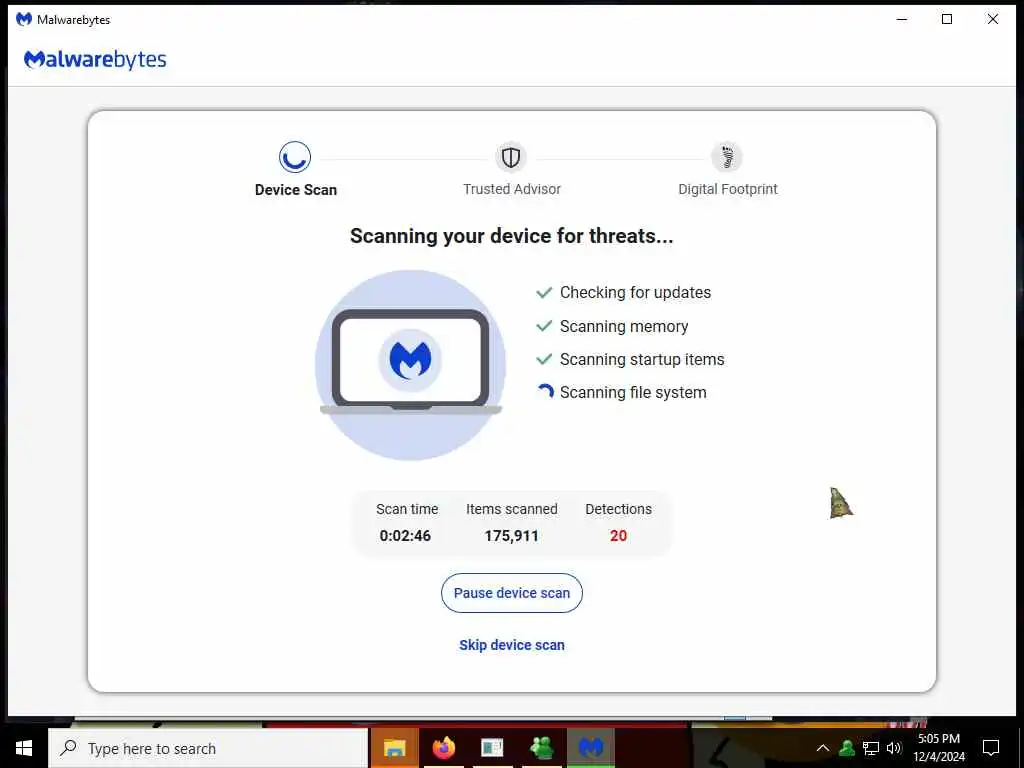The image size is (1024, 768).
Task: Open the clock showing 5:05 PM
Action: 939,748
